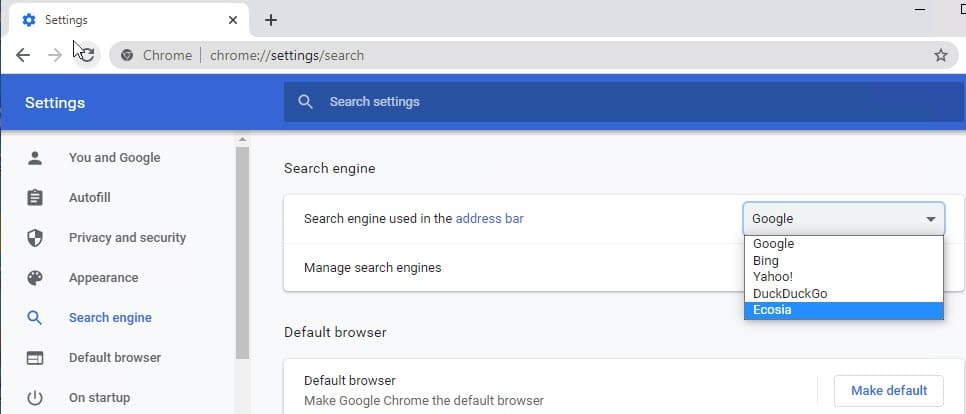The image size is (966, 414).
Task: Go to the Search engine sidebar item
Action: tap(110, 318)
